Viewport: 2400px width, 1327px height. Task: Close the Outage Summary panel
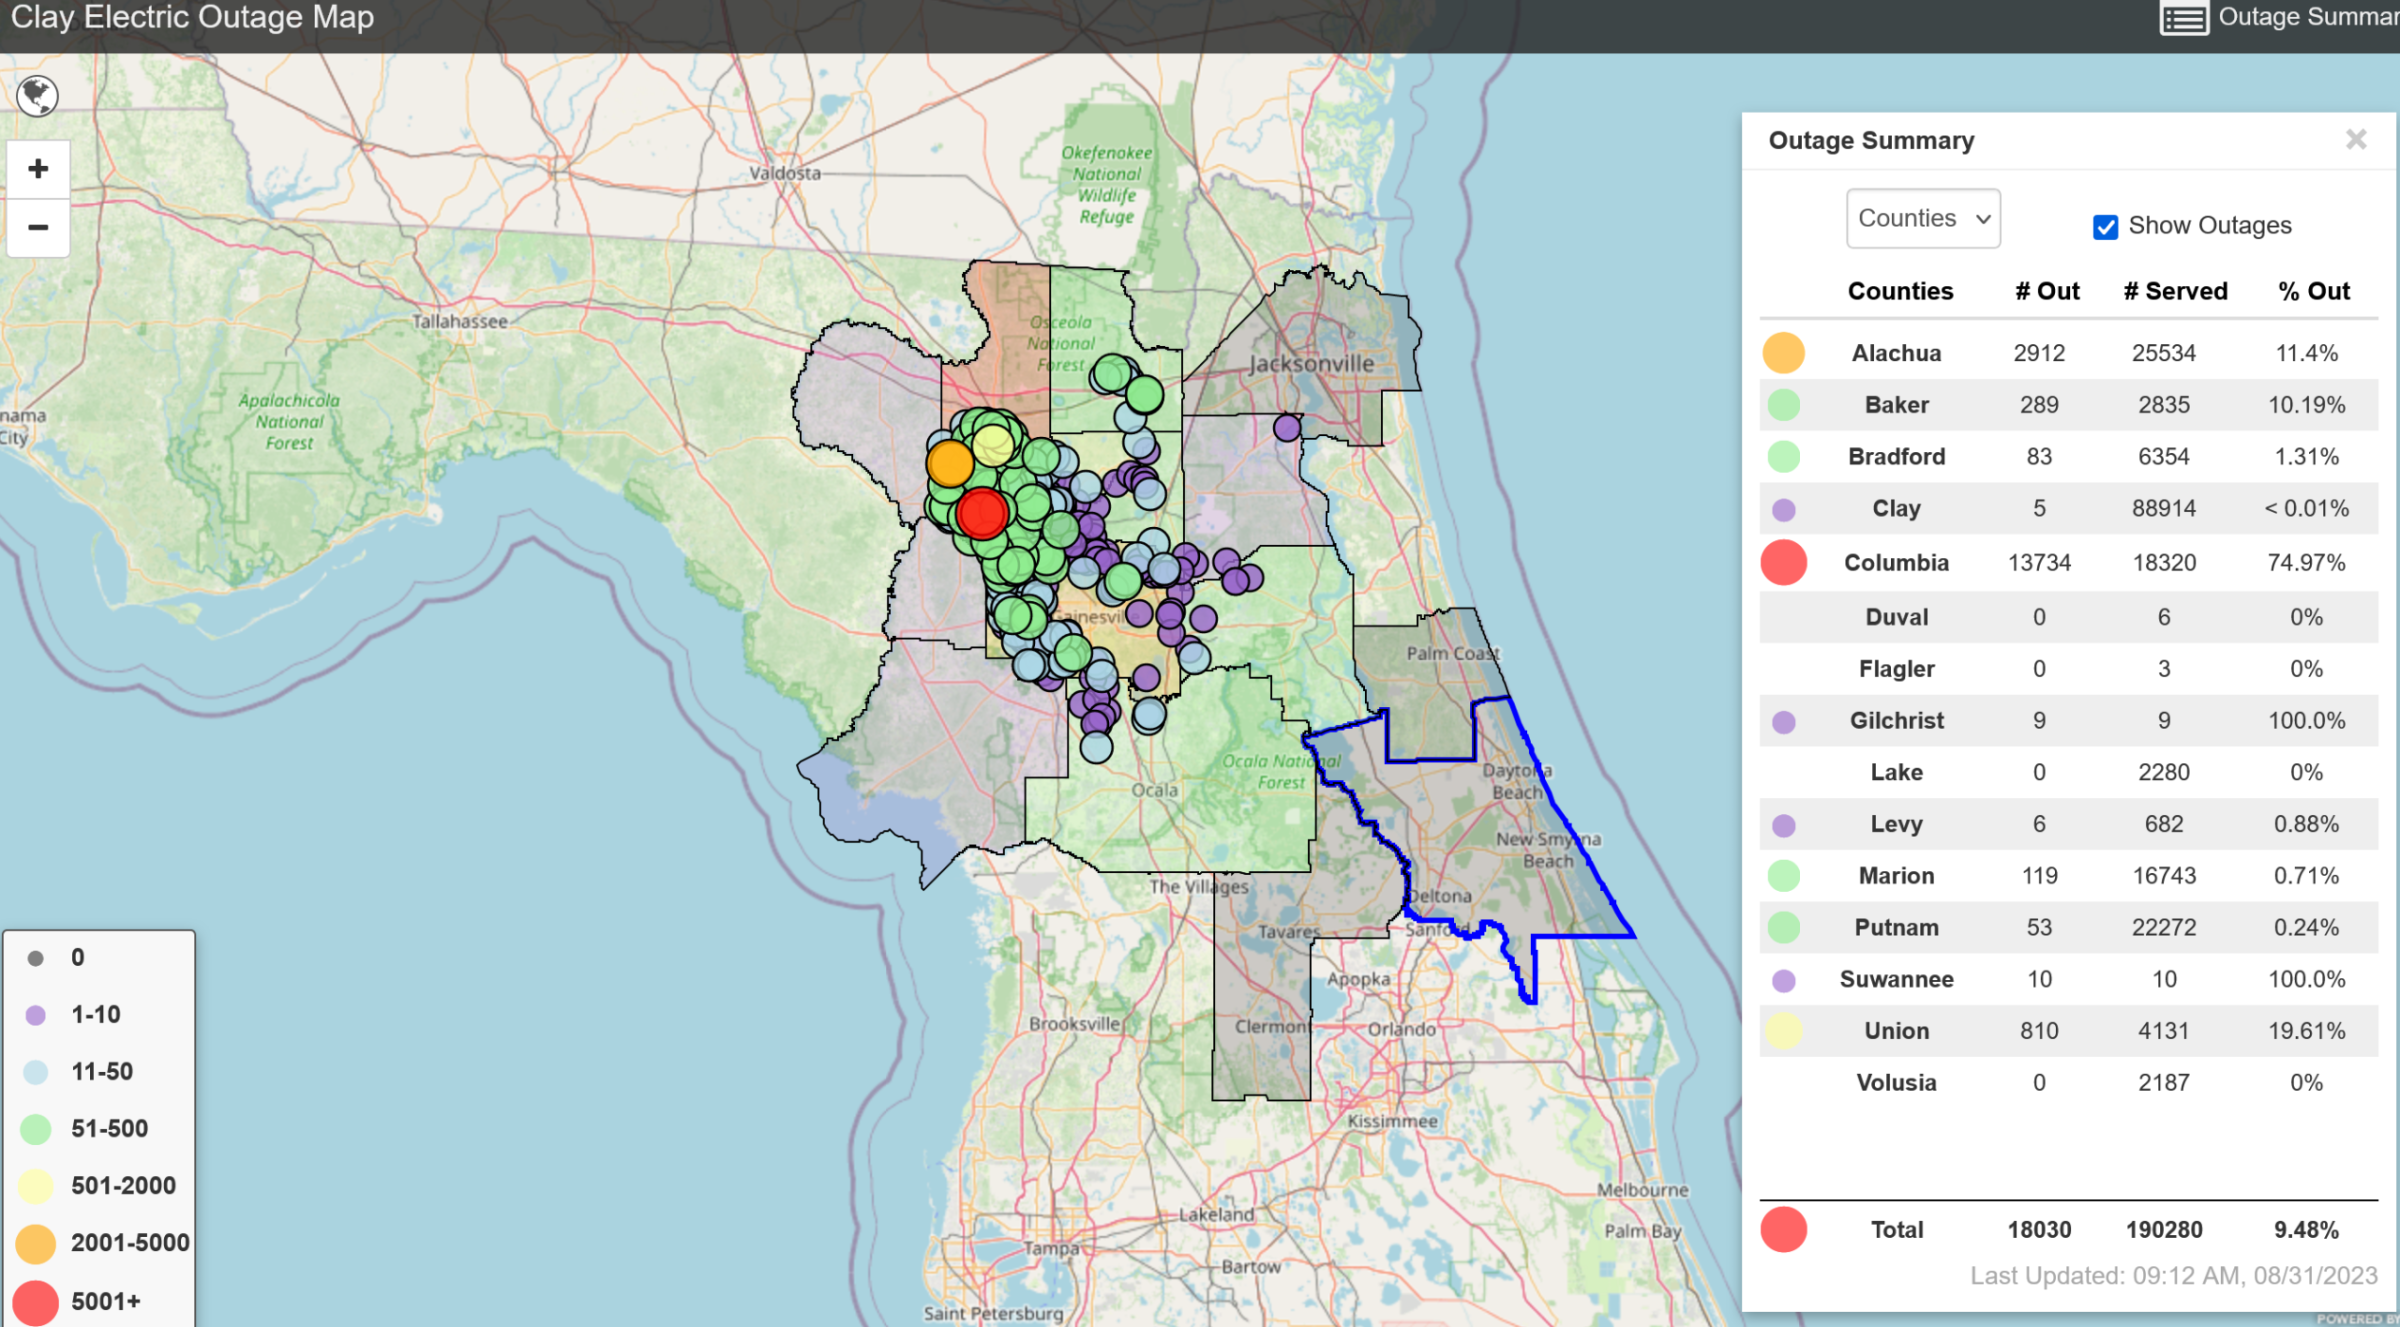click(2356, 140)
